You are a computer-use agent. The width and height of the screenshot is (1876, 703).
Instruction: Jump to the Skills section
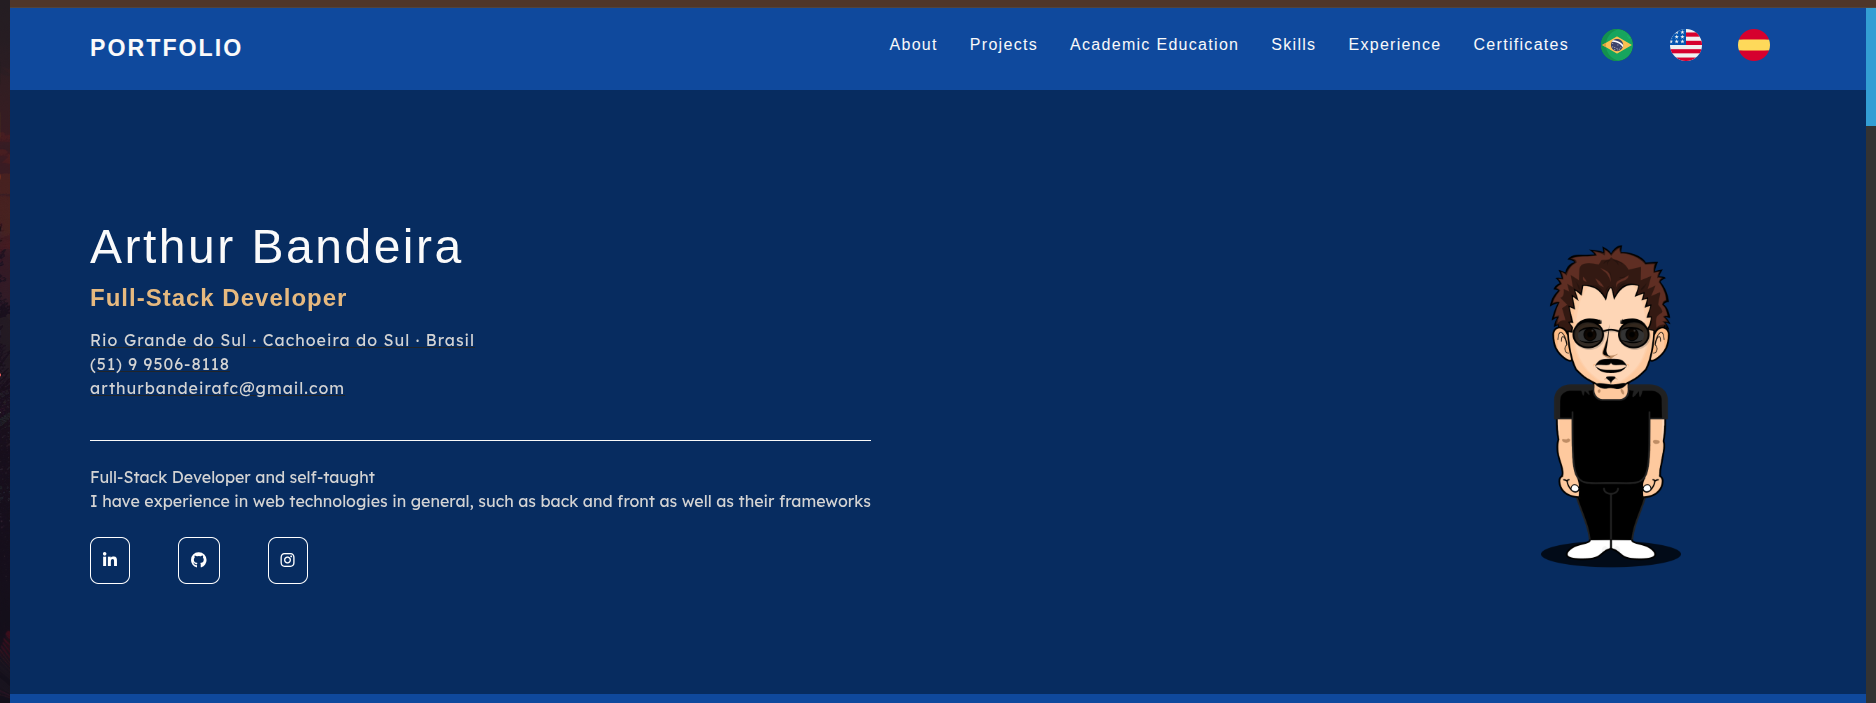coord(1293,45)
